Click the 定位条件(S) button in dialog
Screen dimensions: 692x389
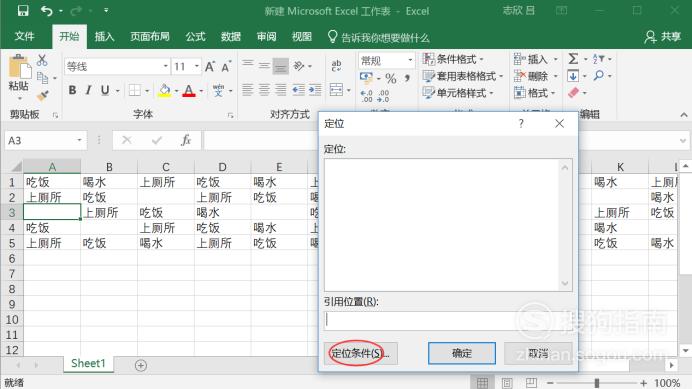pyautogui.click(x=361, y=353)
